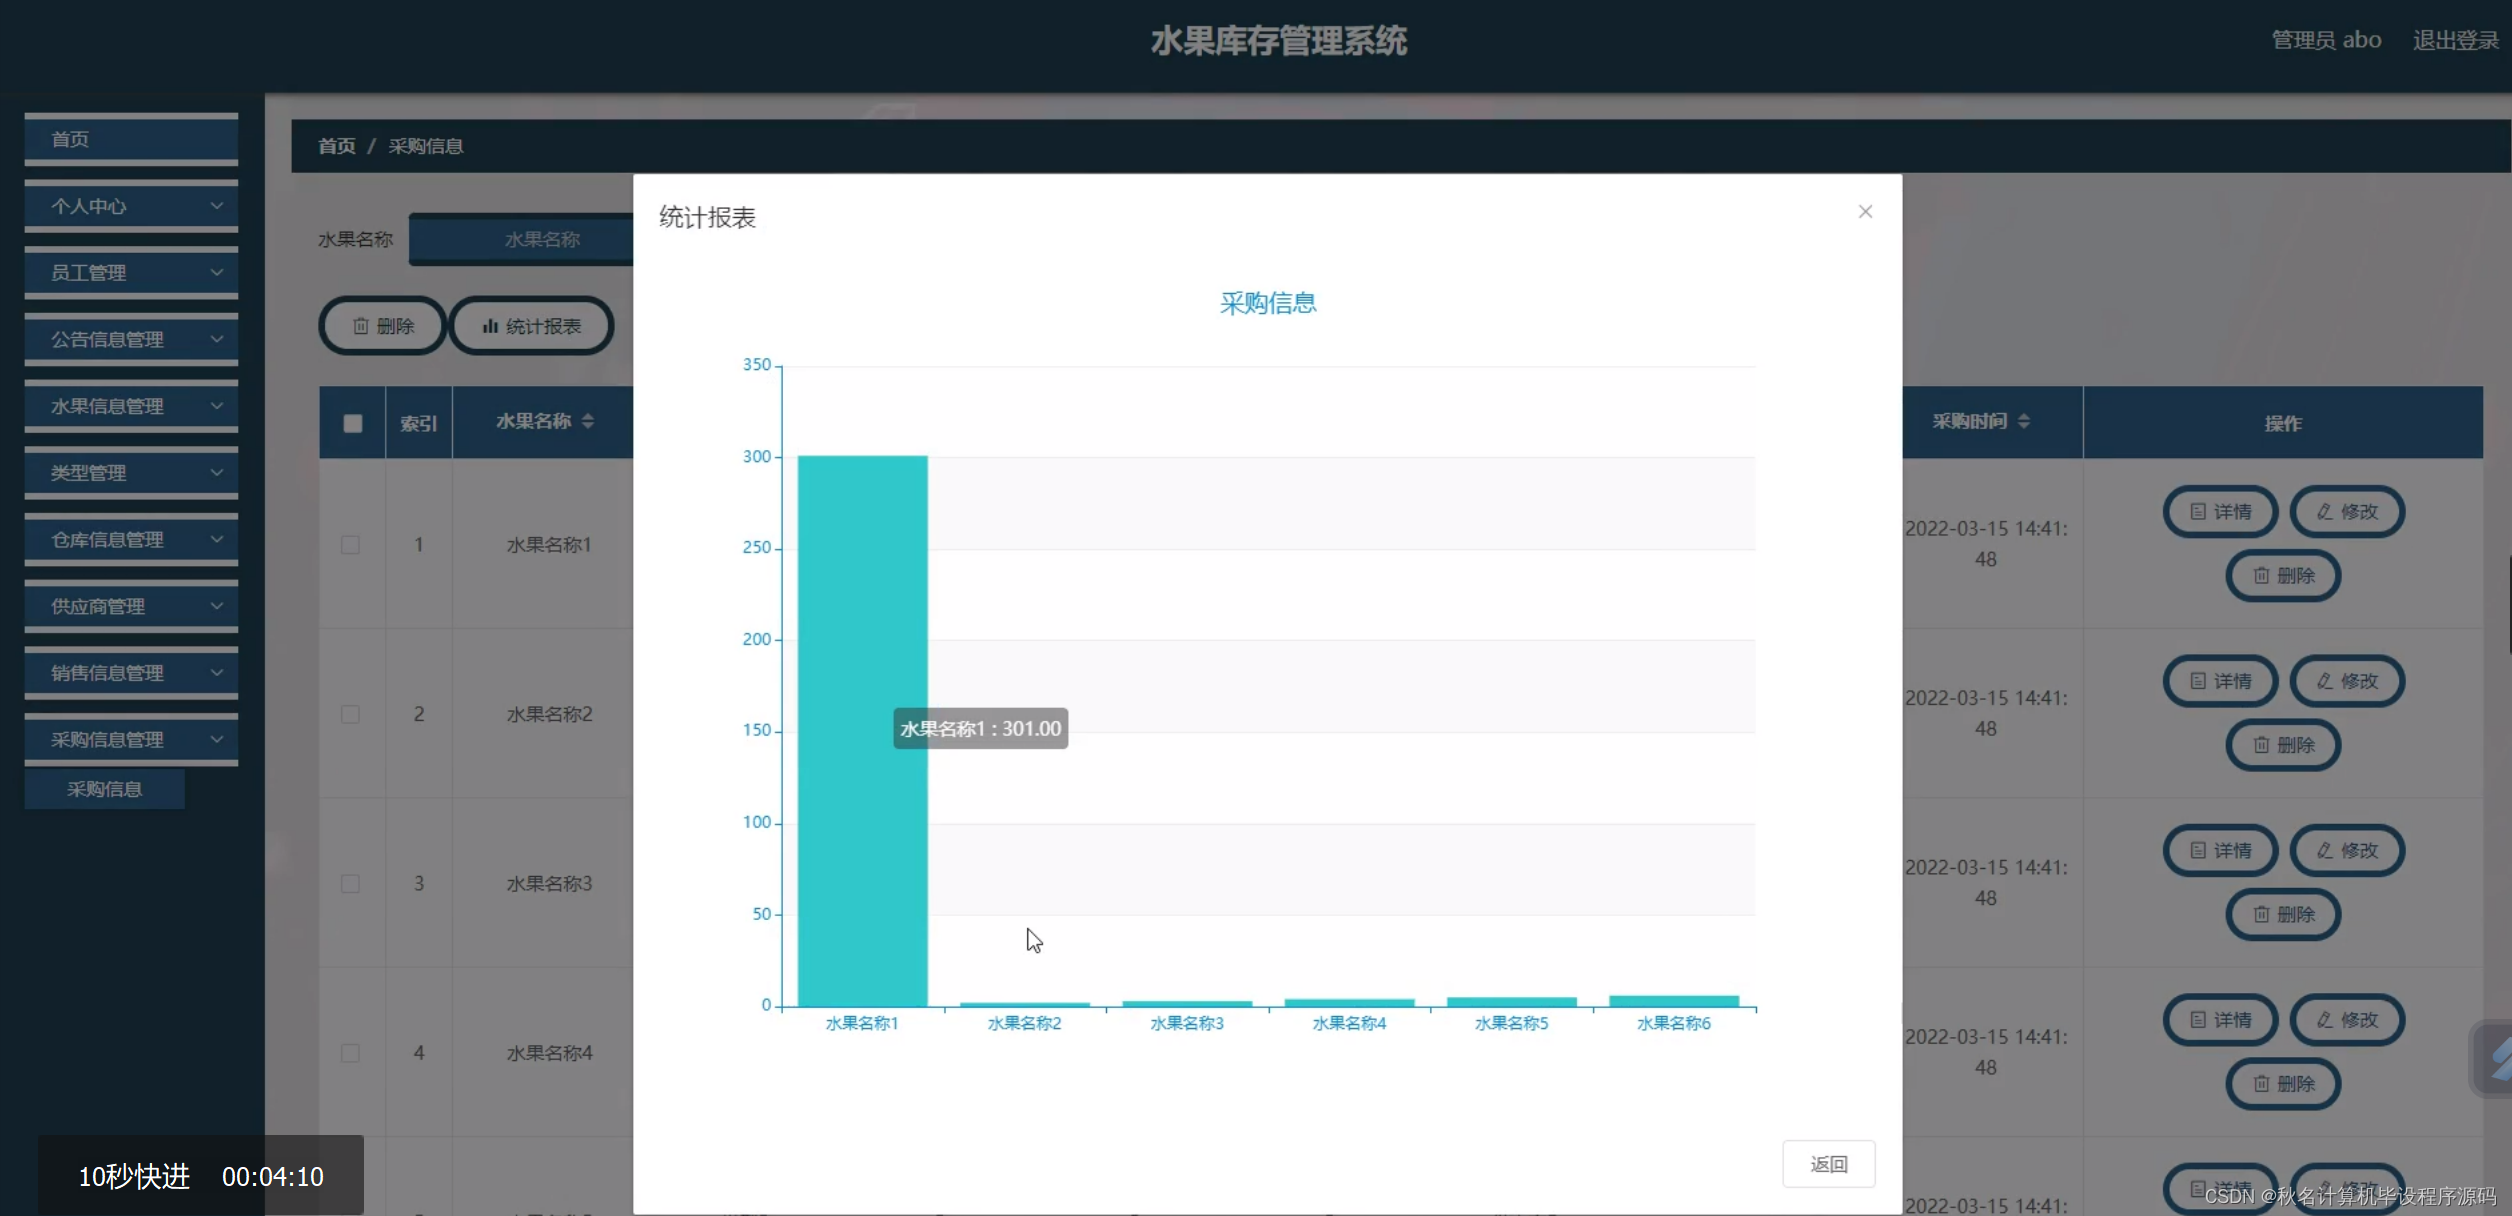Close the 统计报表 dialog with X icon

point(1865,212)
